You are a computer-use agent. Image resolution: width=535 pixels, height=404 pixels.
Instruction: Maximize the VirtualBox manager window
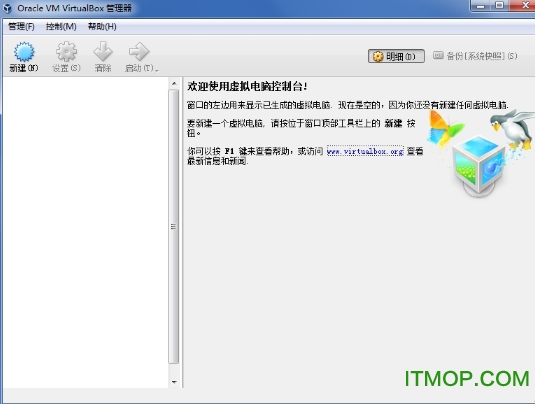[x=499, y=5]
